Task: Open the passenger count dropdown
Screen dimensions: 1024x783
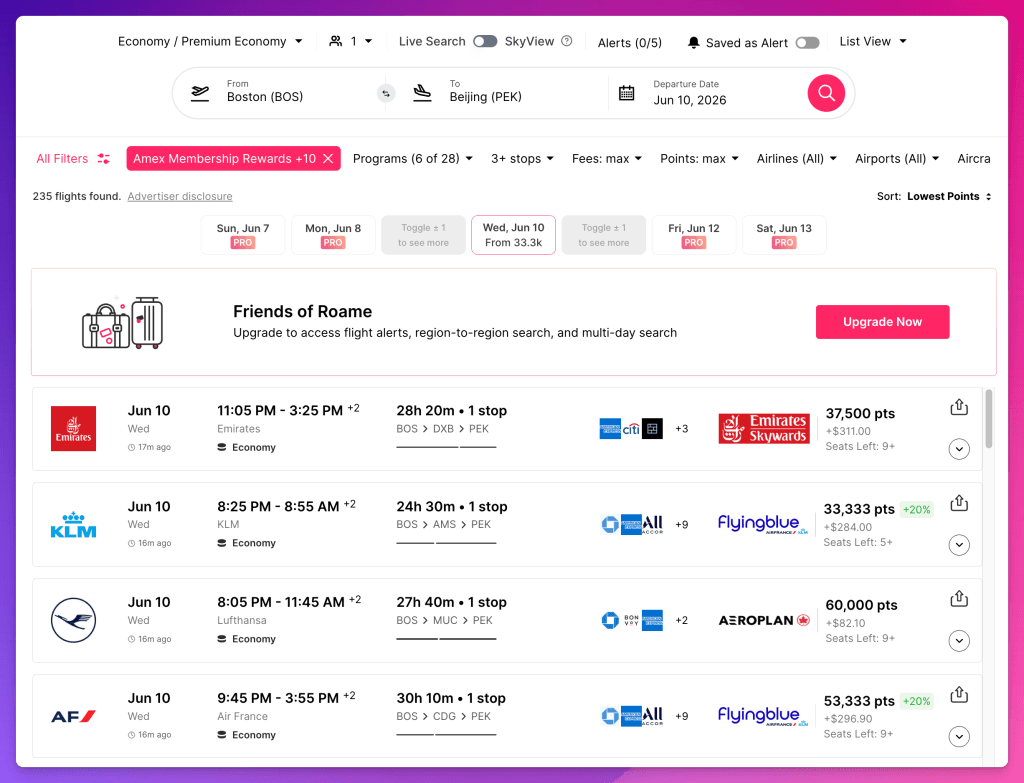Action: point(351,41)
